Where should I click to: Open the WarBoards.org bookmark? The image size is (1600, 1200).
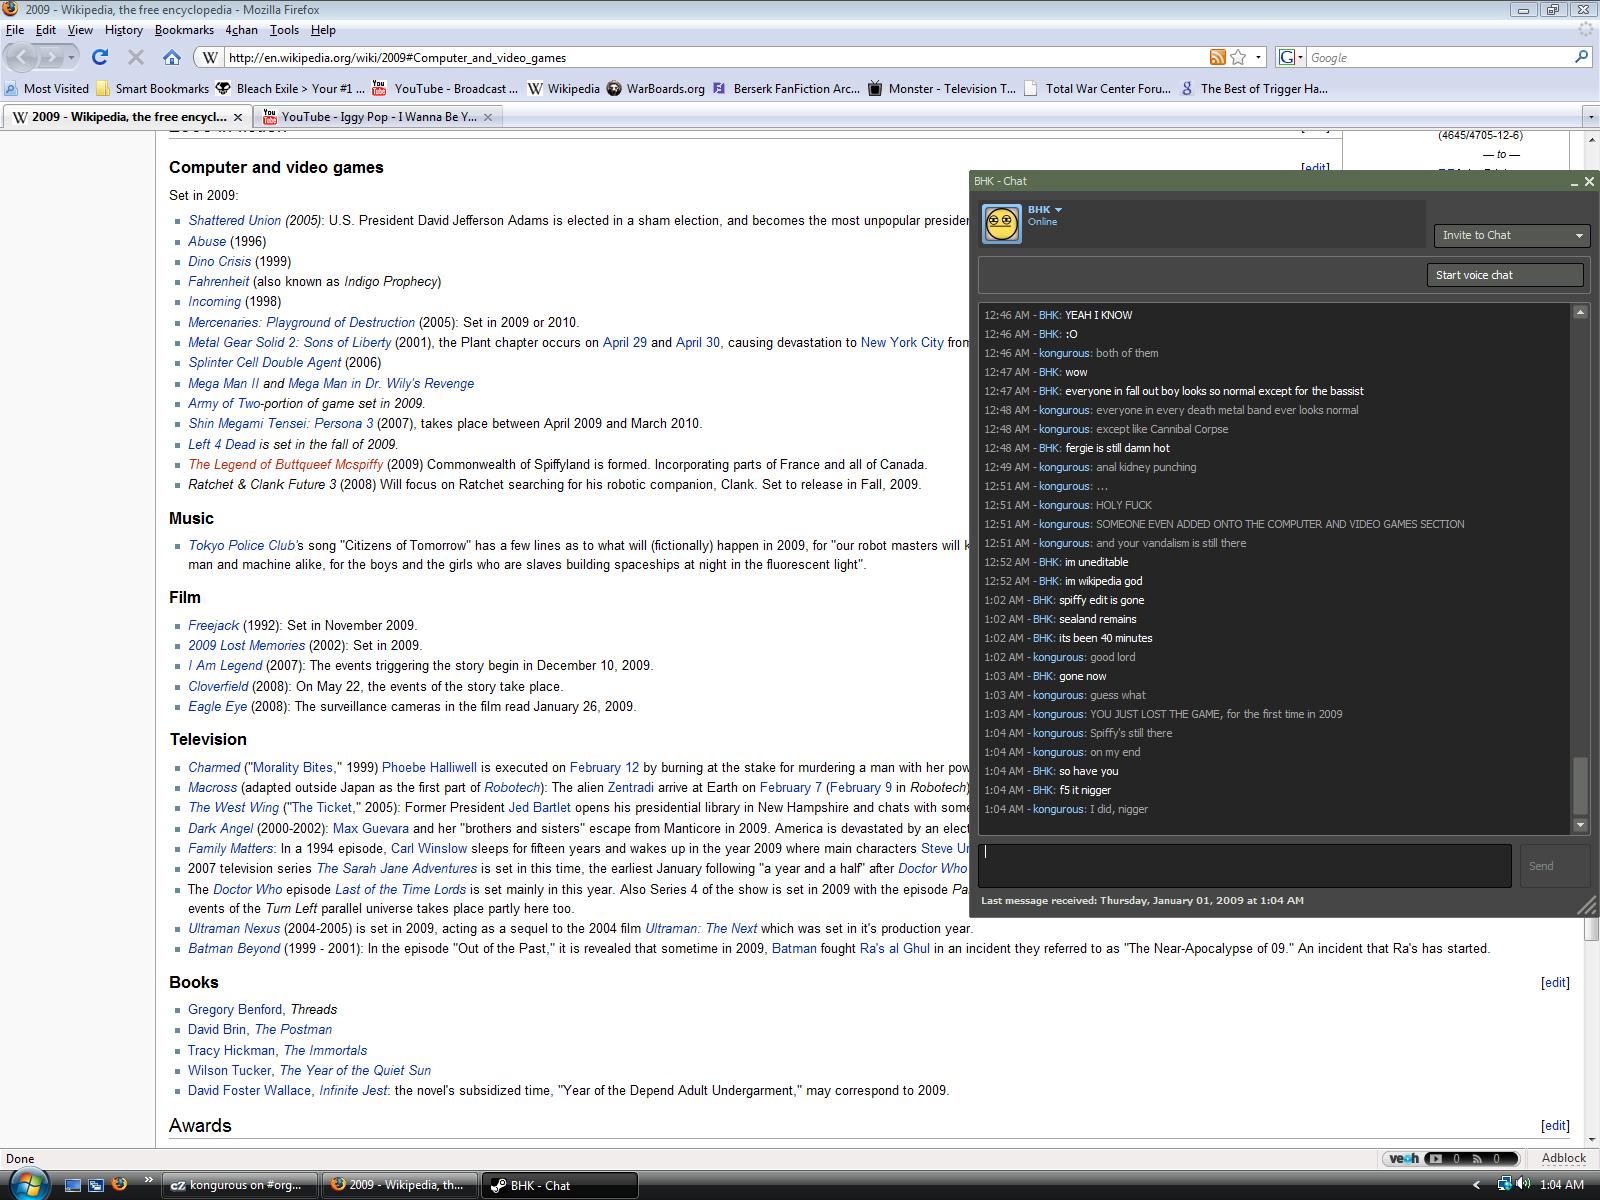click(655, 88)
